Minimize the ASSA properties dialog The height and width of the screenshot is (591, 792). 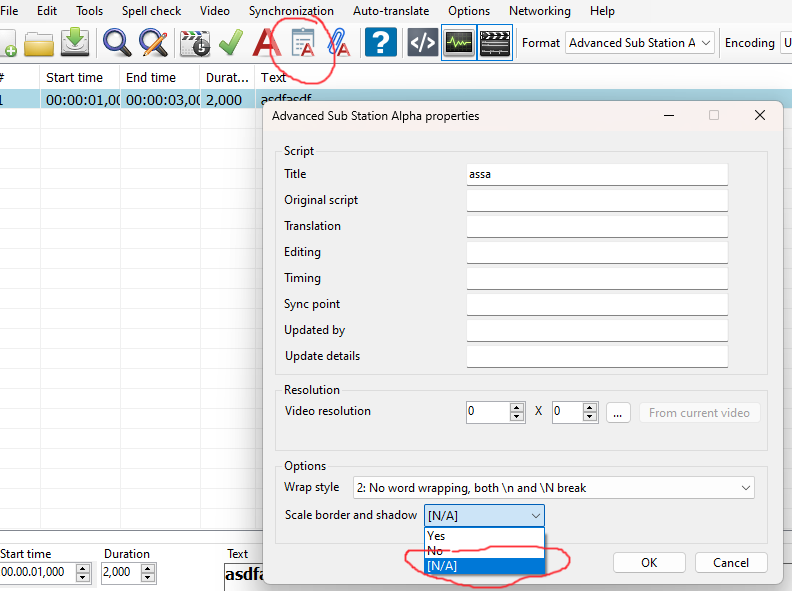click(x=669, y=116)
